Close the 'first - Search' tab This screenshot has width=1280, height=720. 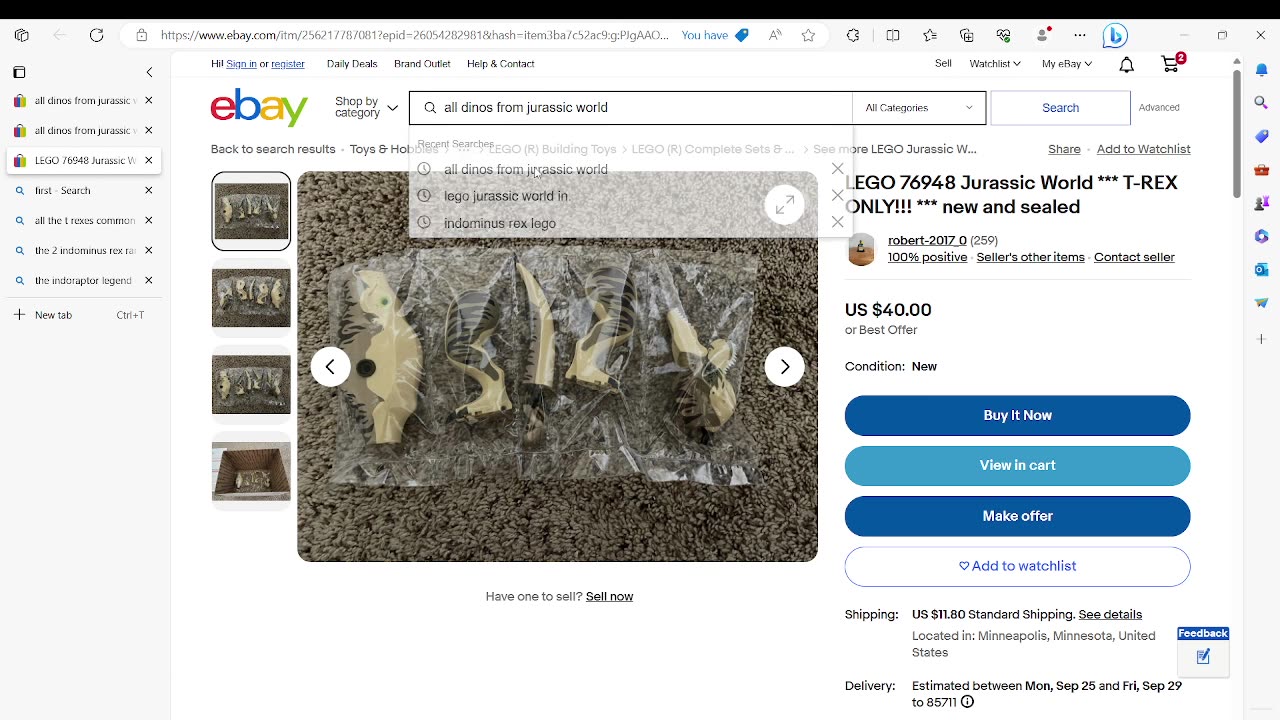coord(148,190)
